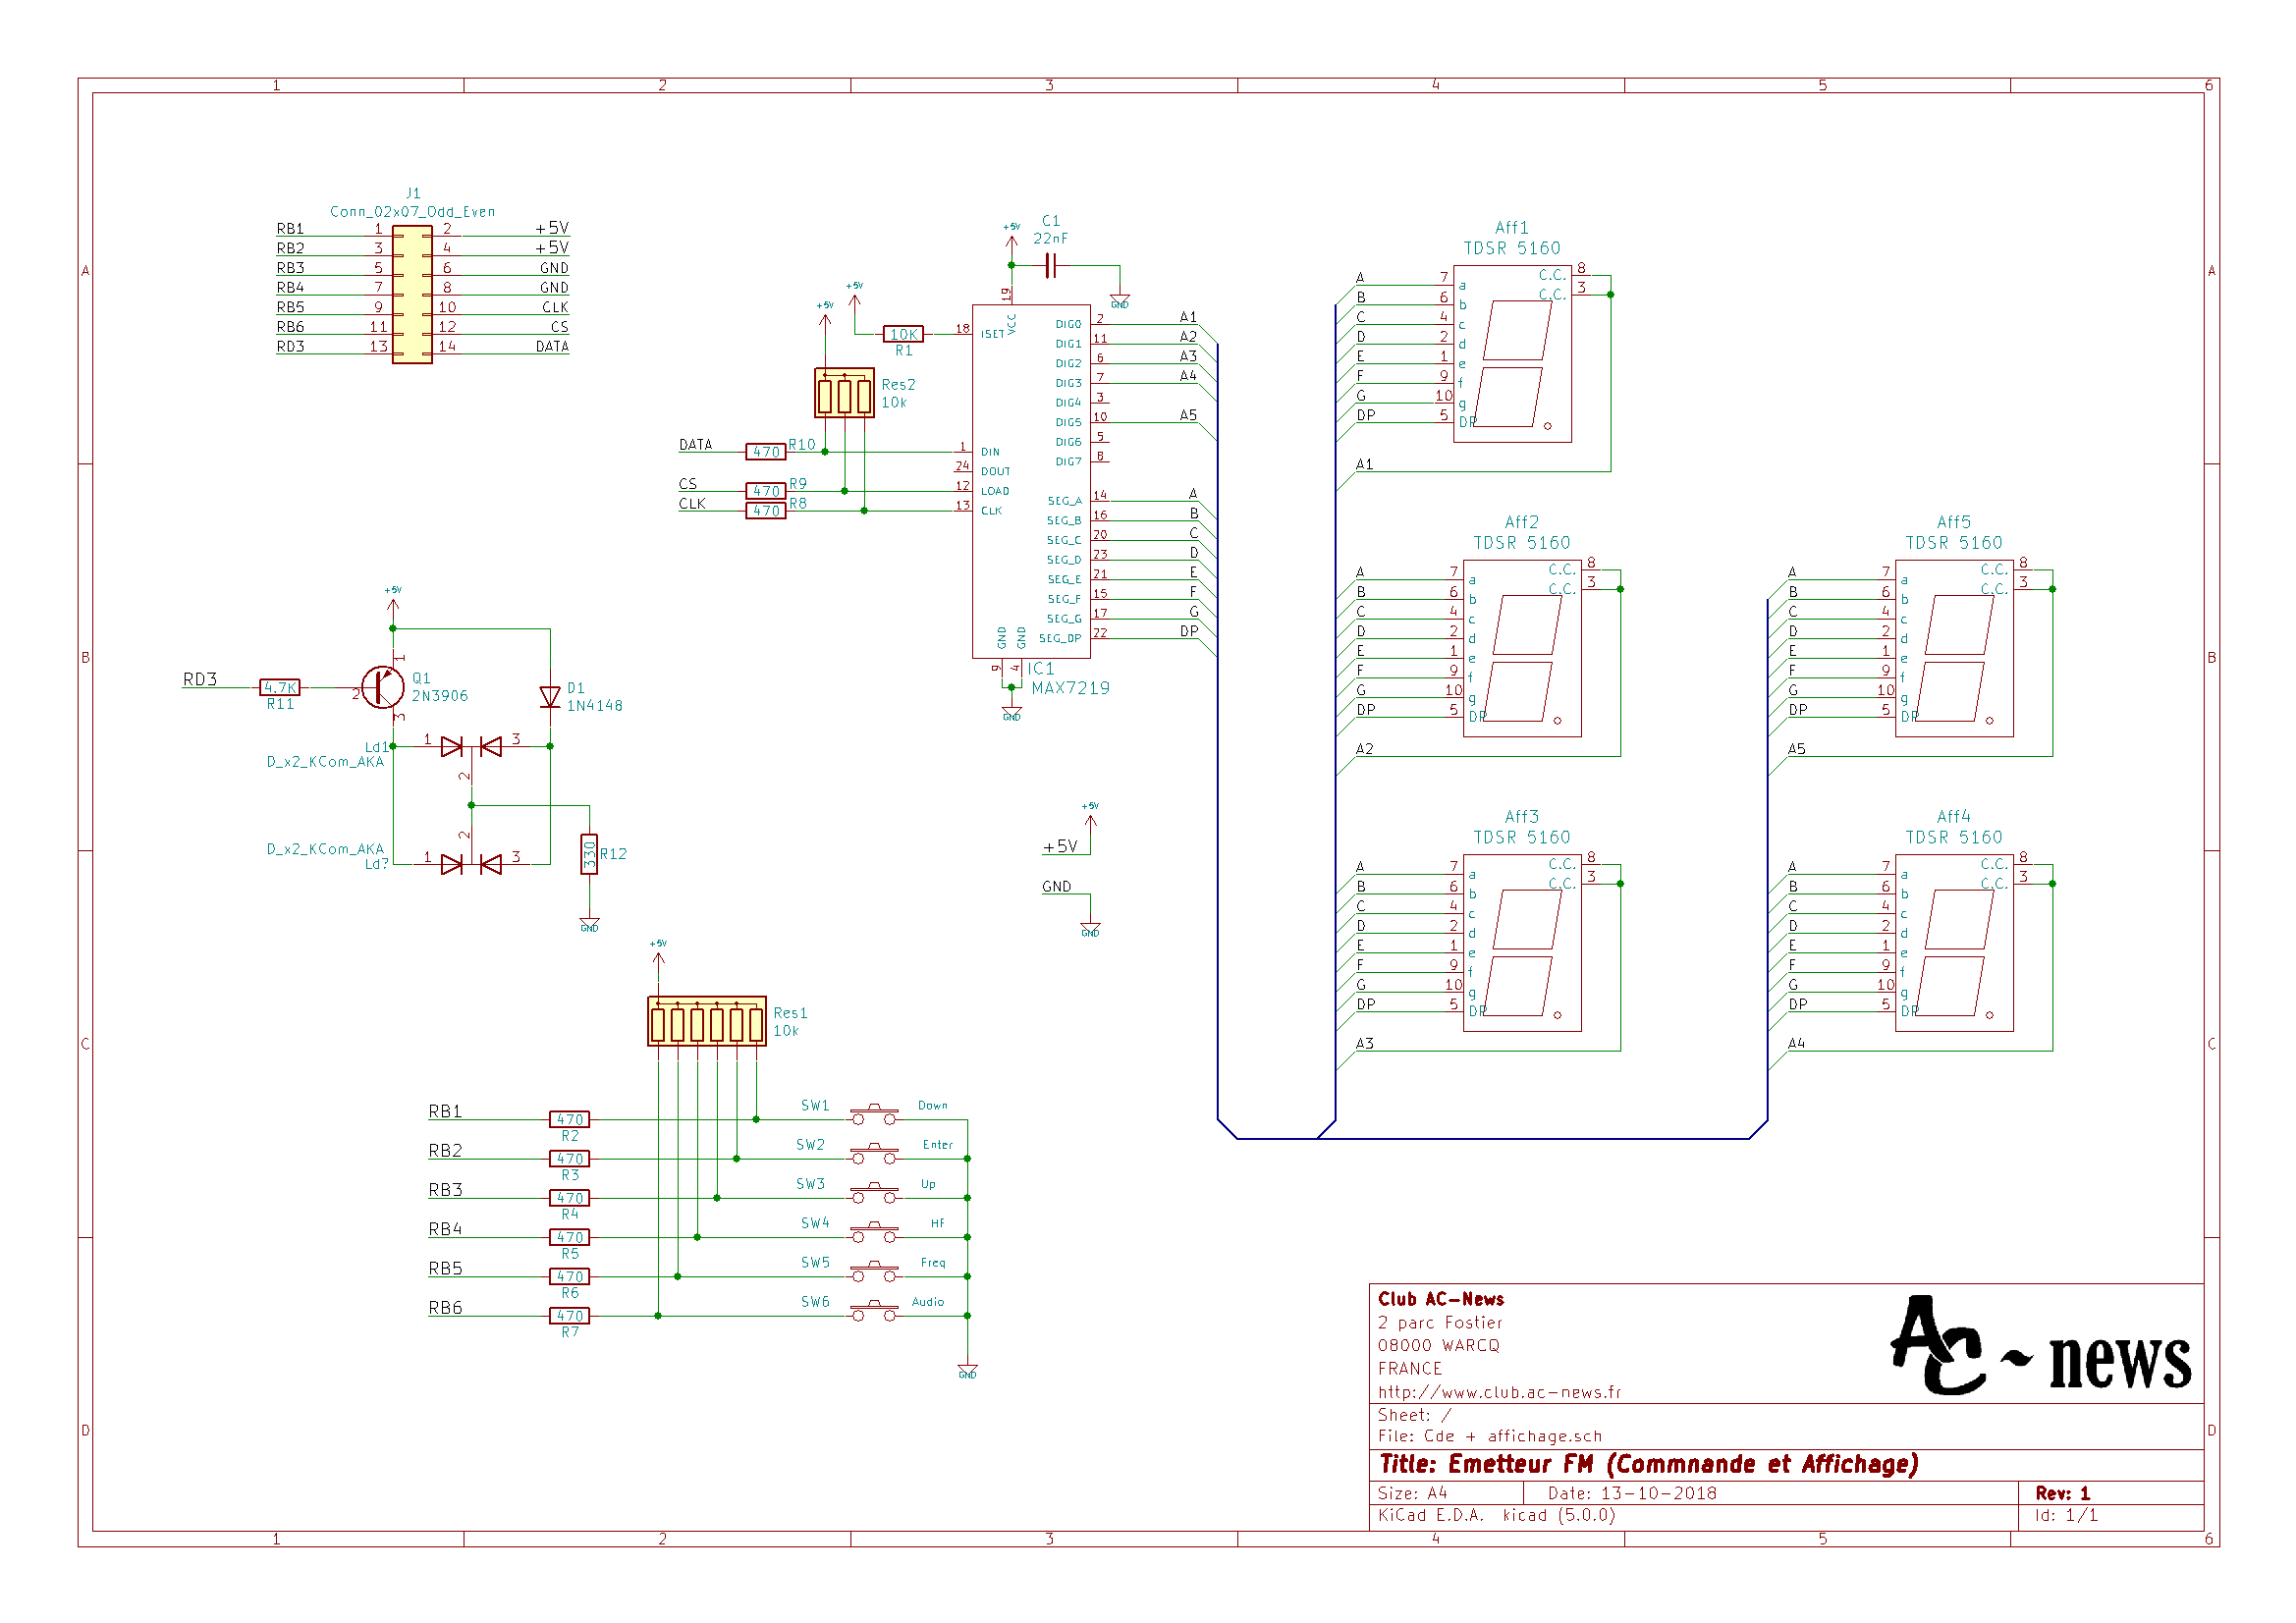Image resolution: width=2296 pixels, height=1623 pixels.
Task: Click the Res1 10k resistor network
Action: click(707, 1021)
